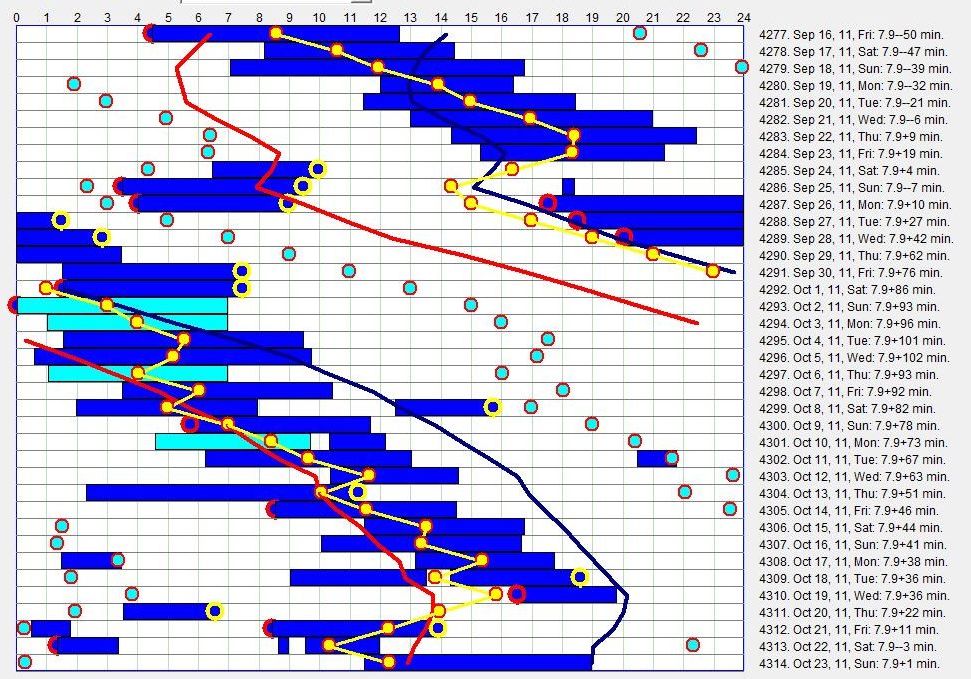Click the cyan dot in row 4279 at hour 24

[x=741, y=67]
